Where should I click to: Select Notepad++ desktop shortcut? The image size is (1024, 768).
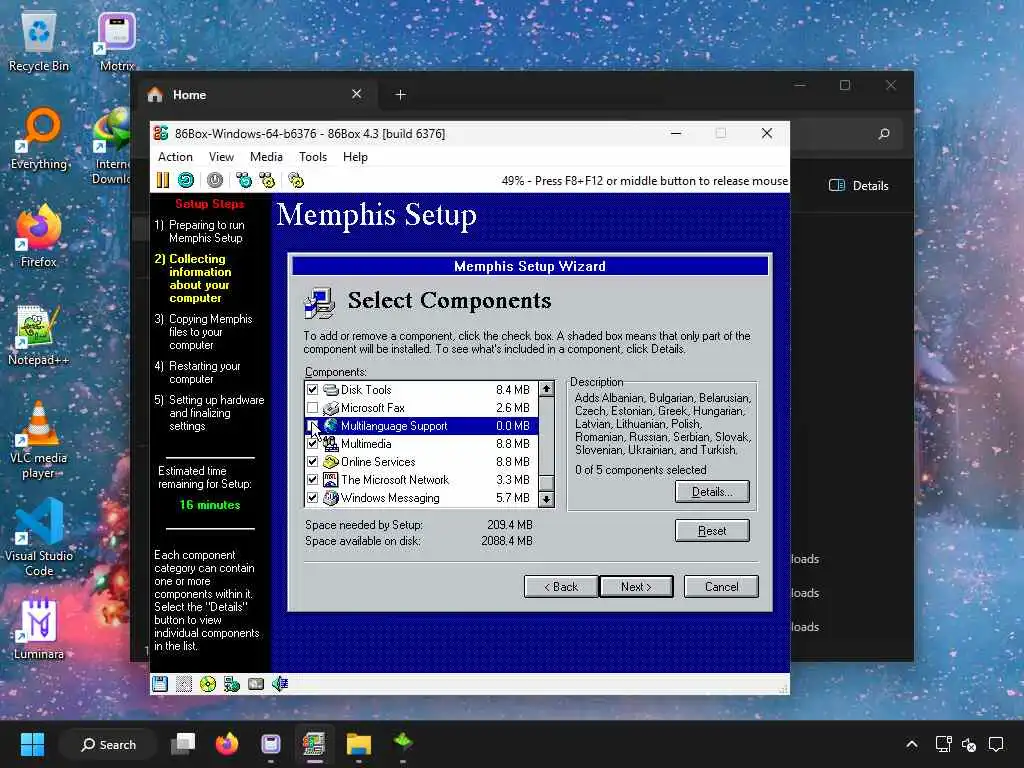pos(39,336)
